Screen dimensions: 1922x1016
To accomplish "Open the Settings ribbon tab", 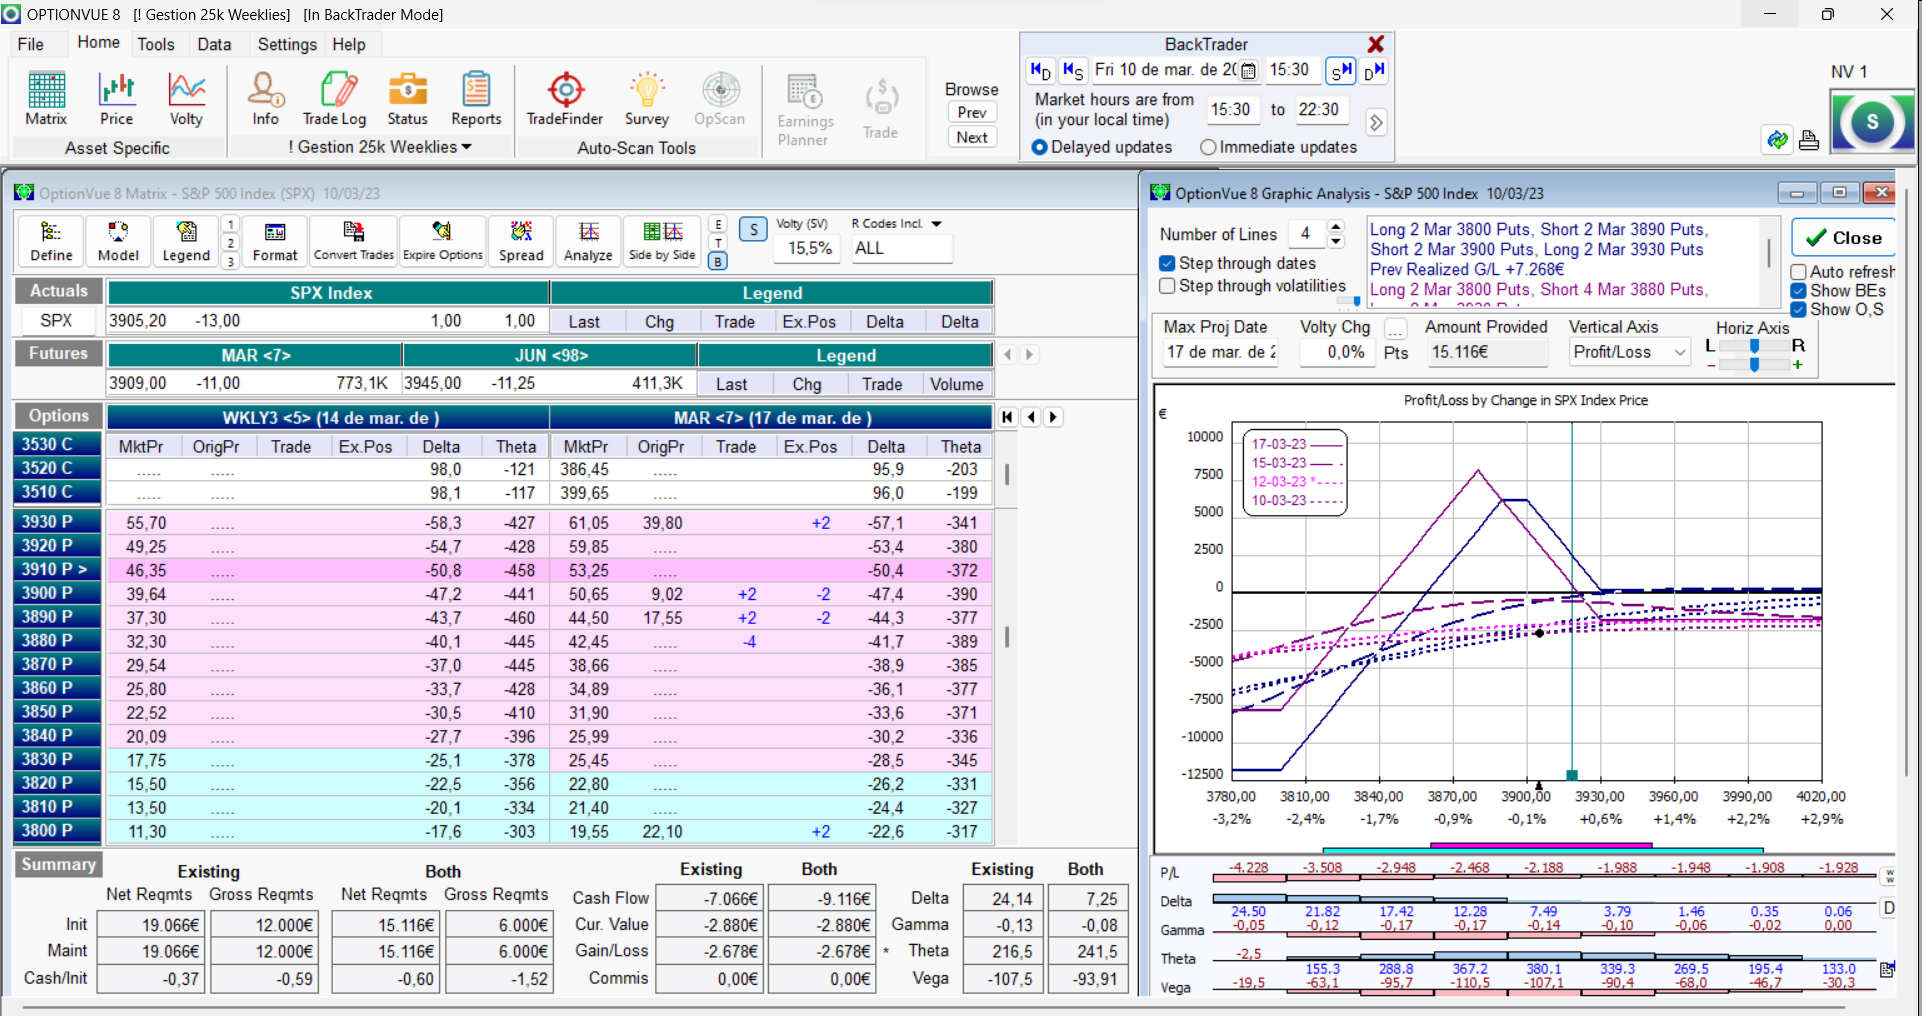I will coord(287,44).
